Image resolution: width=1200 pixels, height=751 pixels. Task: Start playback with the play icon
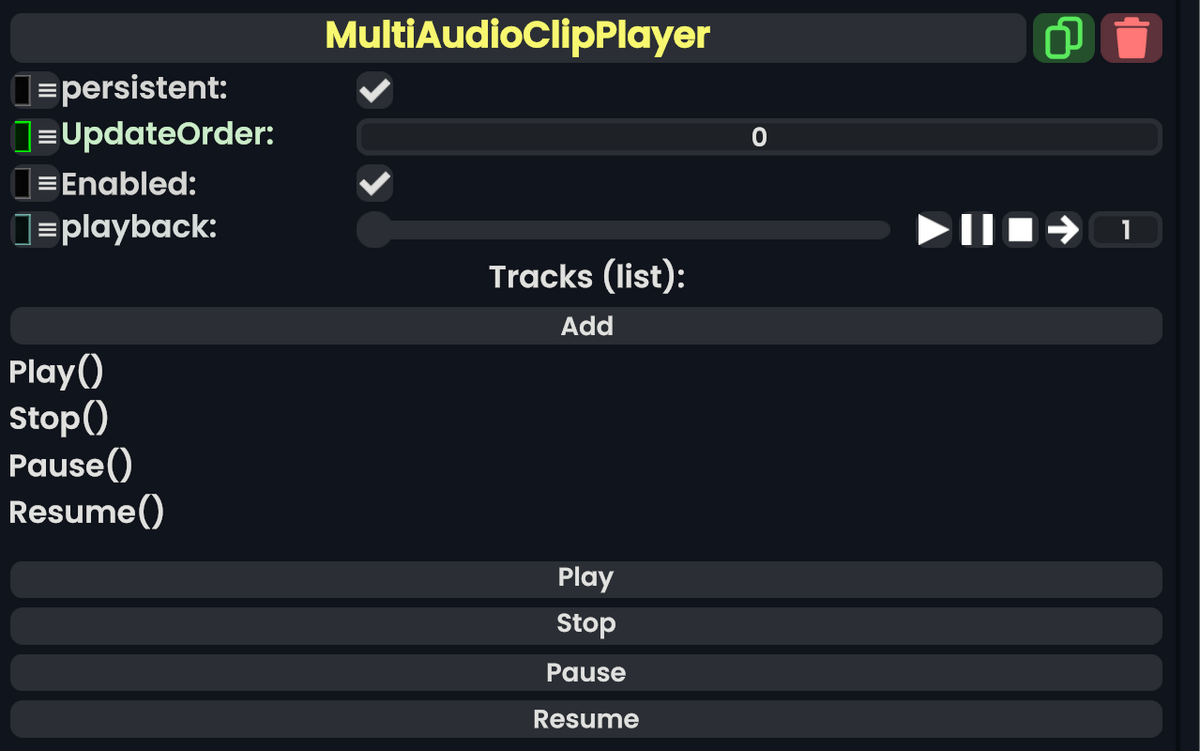tap(933, 229)
